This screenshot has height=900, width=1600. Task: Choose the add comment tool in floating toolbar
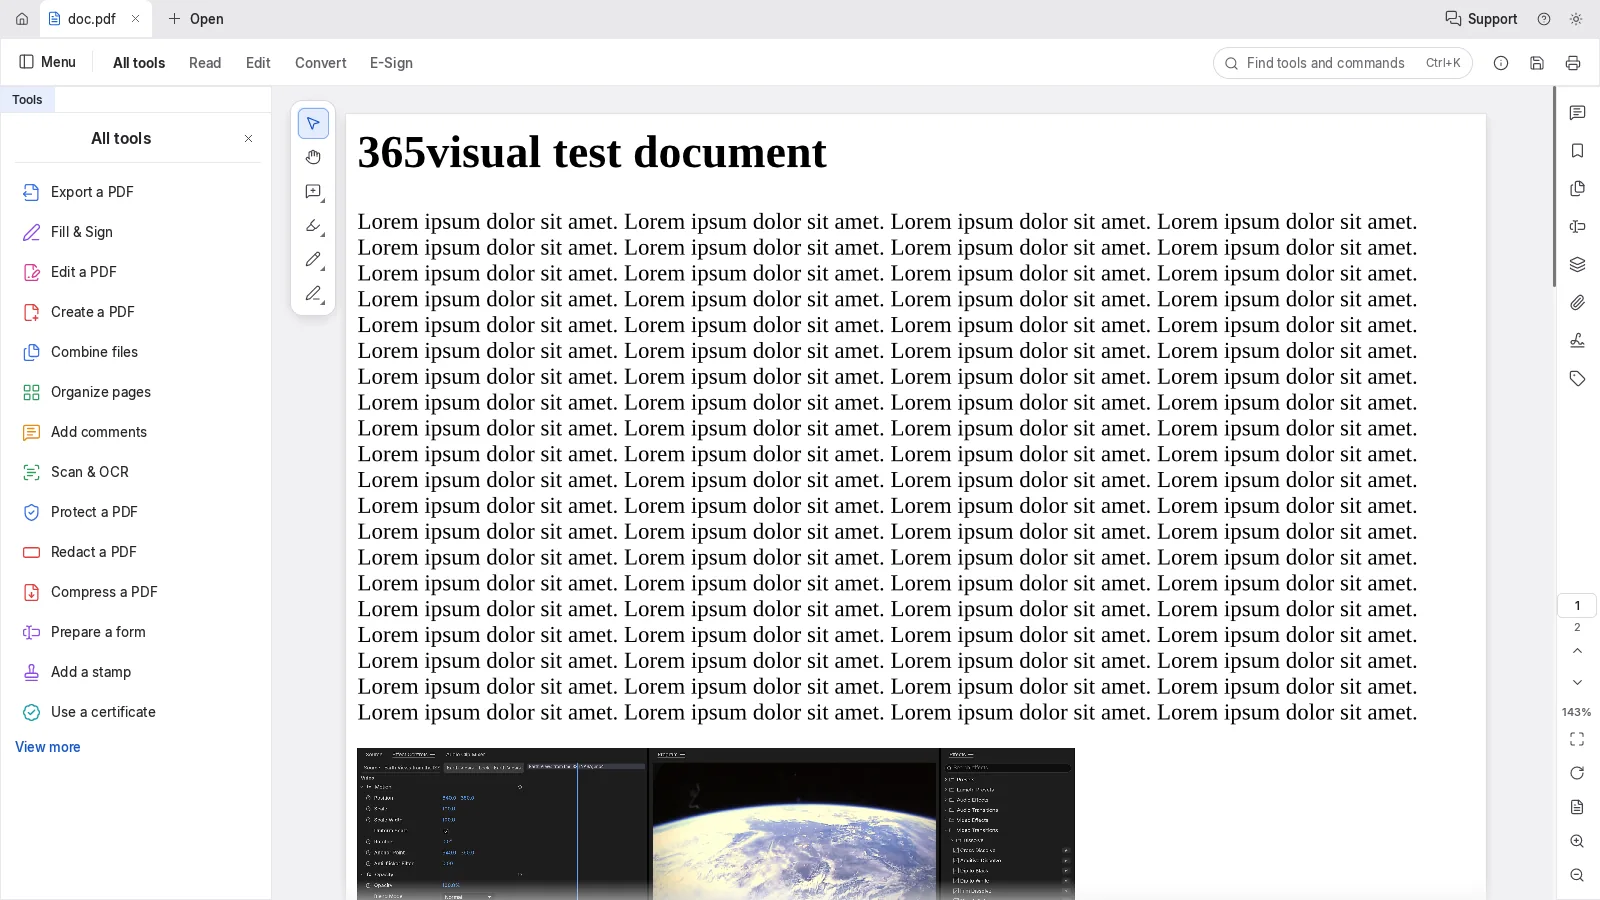313,191
